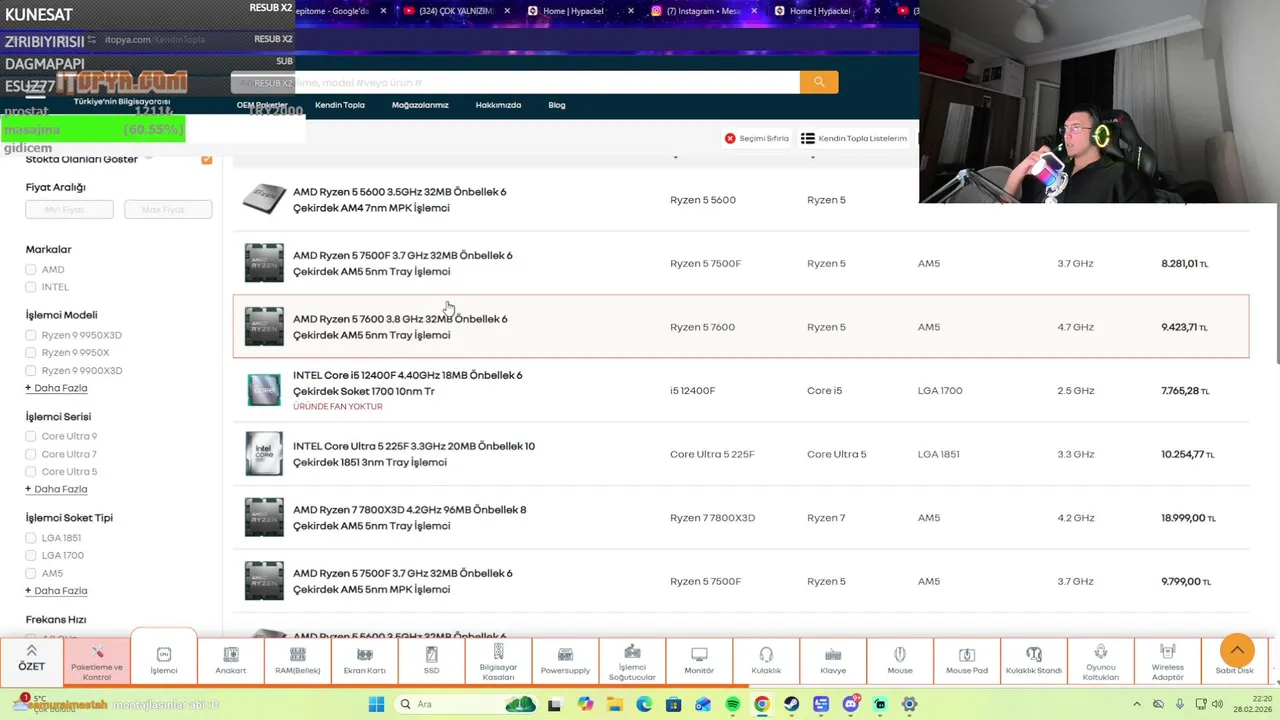Open the Kulaklık category
The height and width of the screenshot is (720, 1280).
coord(766,660)
